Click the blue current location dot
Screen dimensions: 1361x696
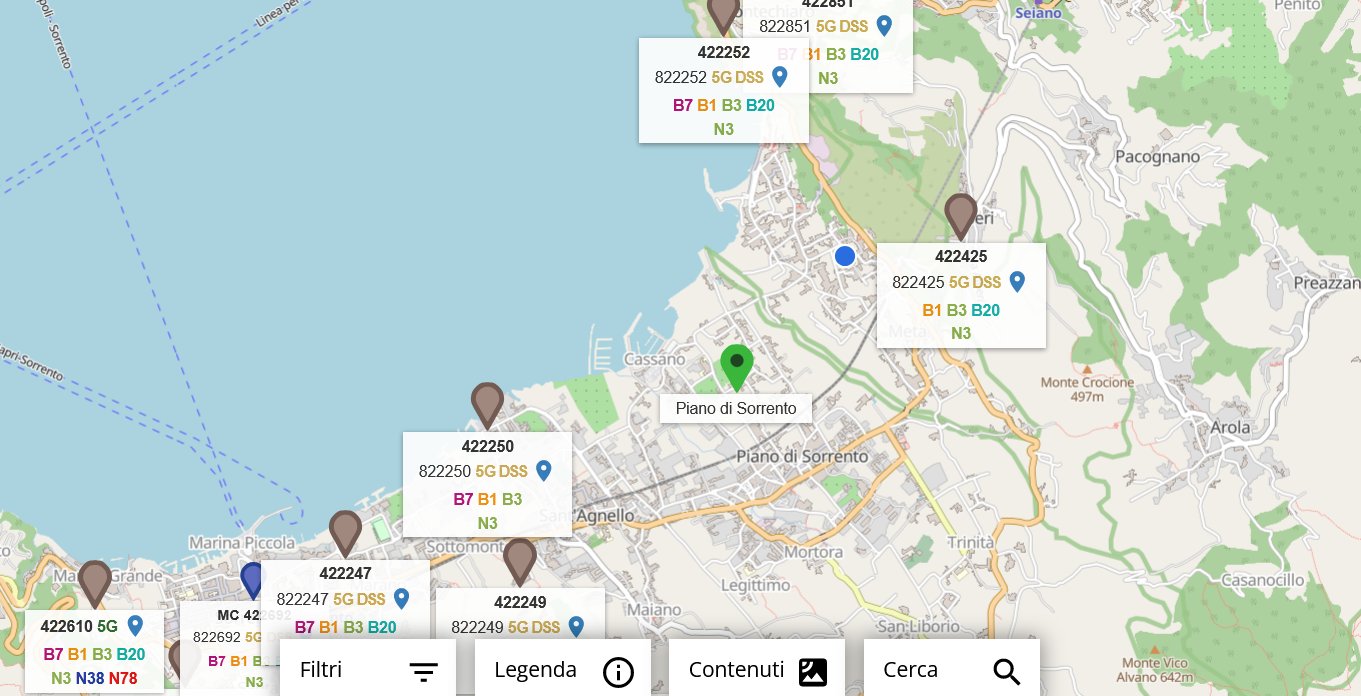pos(845,256)
